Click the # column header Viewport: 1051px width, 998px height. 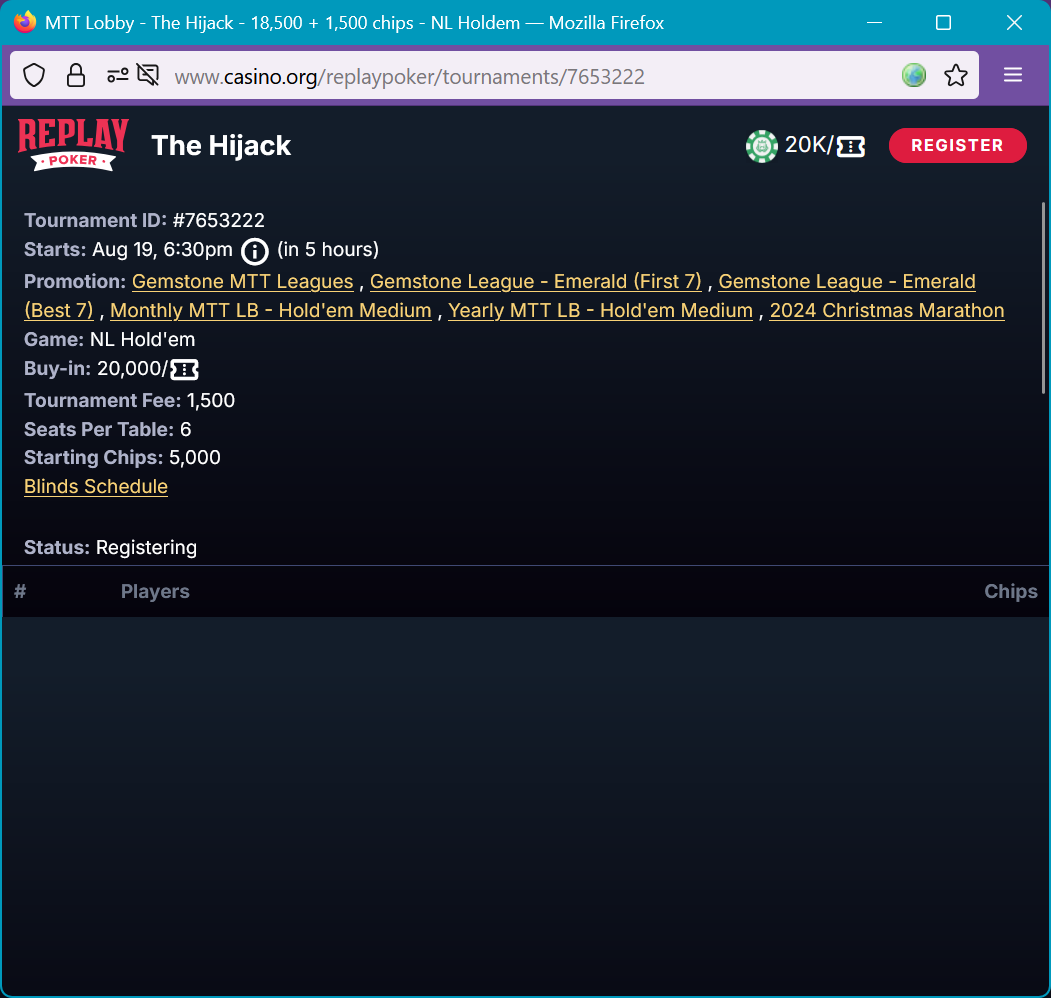[20, 591]
